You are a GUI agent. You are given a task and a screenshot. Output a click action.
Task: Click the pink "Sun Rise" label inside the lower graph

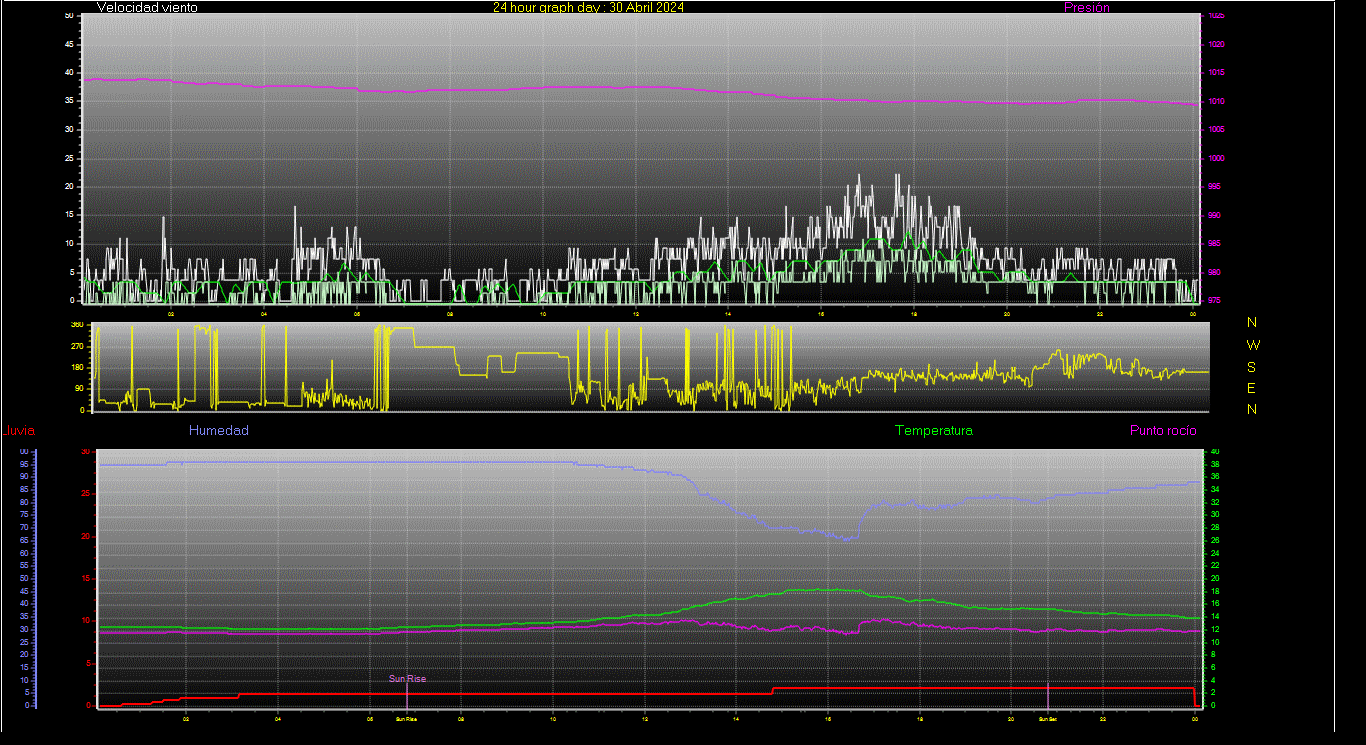point(408,678)
